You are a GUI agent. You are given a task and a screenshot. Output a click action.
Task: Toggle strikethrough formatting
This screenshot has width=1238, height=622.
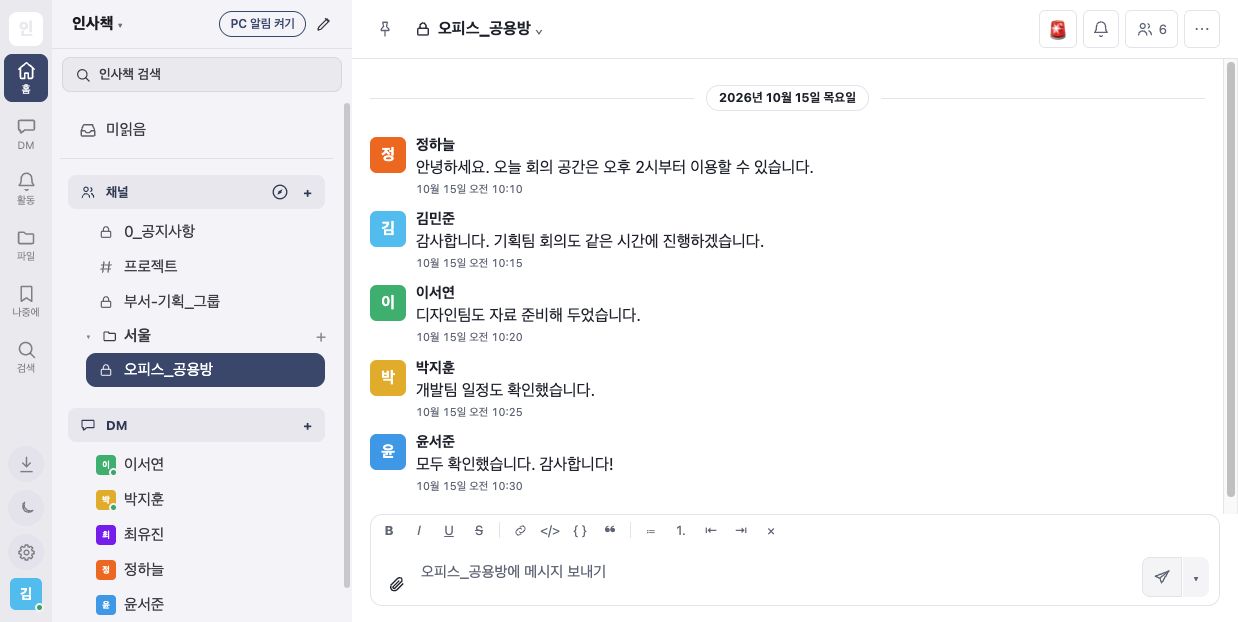pyautogui.click(x=479, y=531)
